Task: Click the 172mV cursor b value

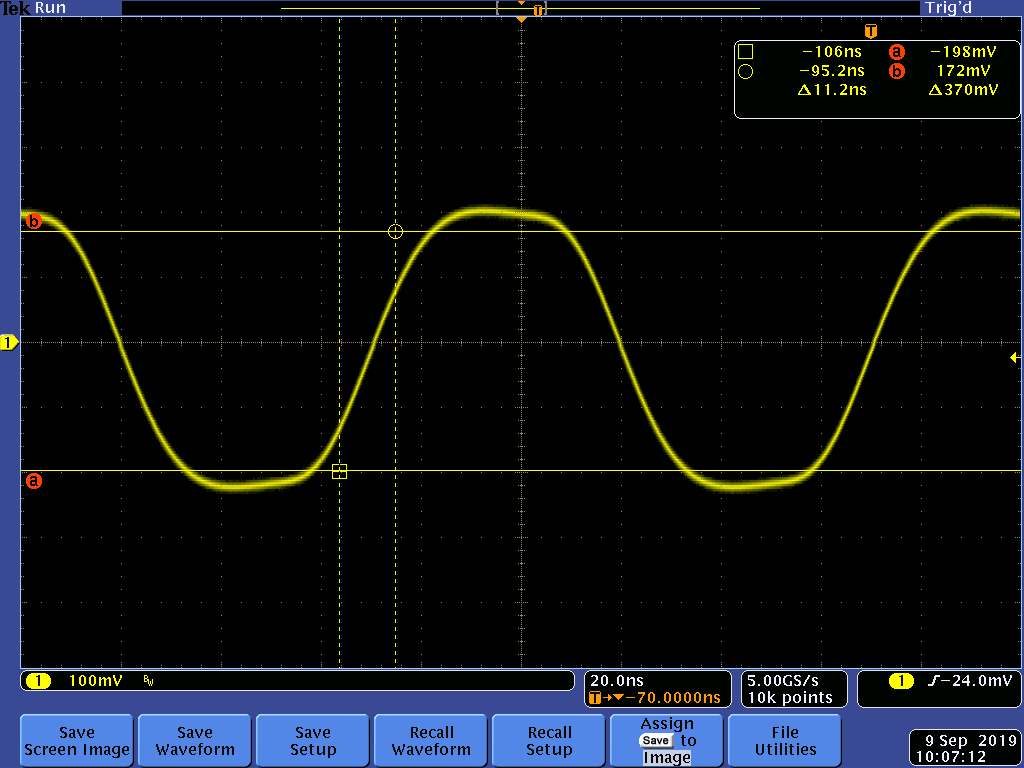Action: click(x=963, y=71)
